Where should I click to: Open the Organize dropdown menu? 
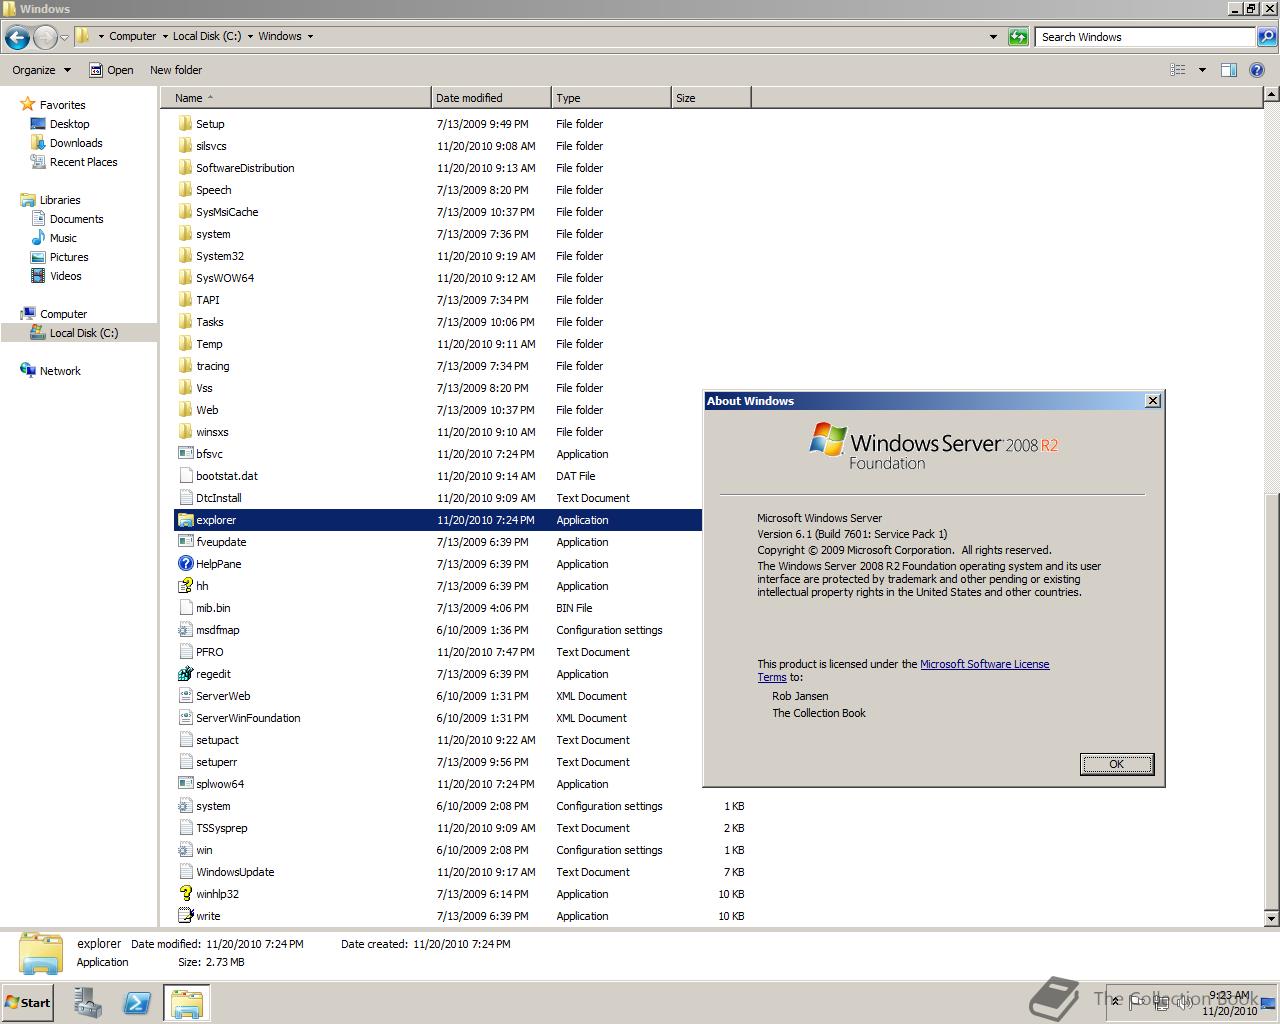(41, 70)
